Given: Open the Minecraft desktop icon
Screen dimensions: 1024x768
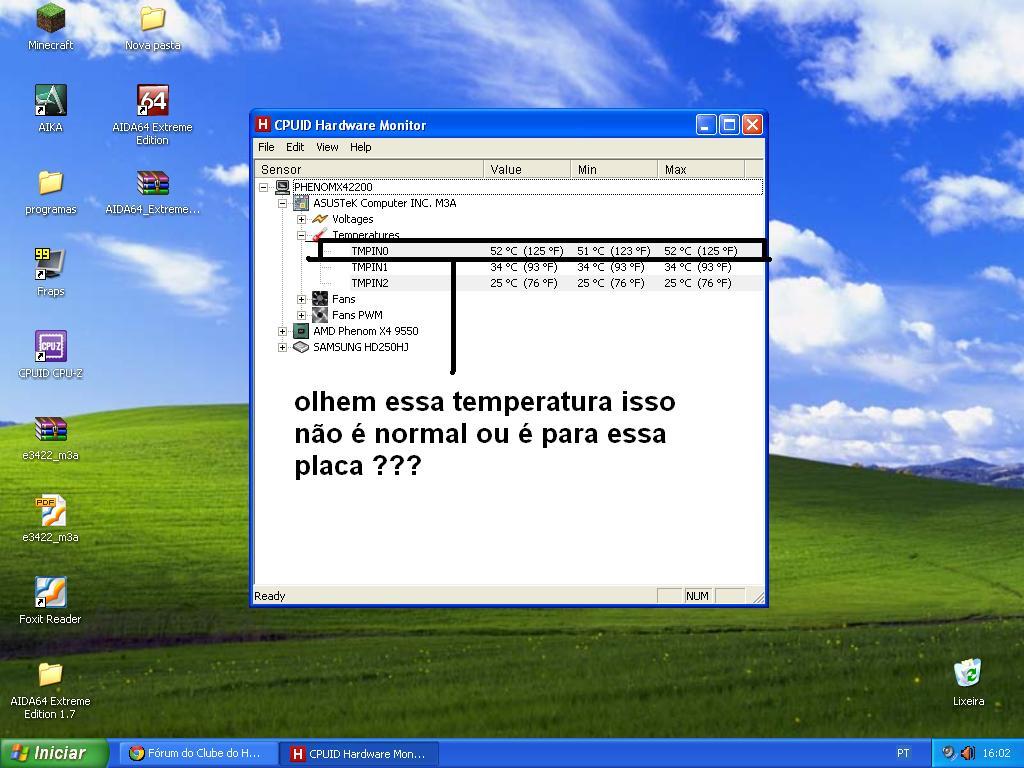Looking at the screenshot, I should pyautogui.click(x=50, y=18).
